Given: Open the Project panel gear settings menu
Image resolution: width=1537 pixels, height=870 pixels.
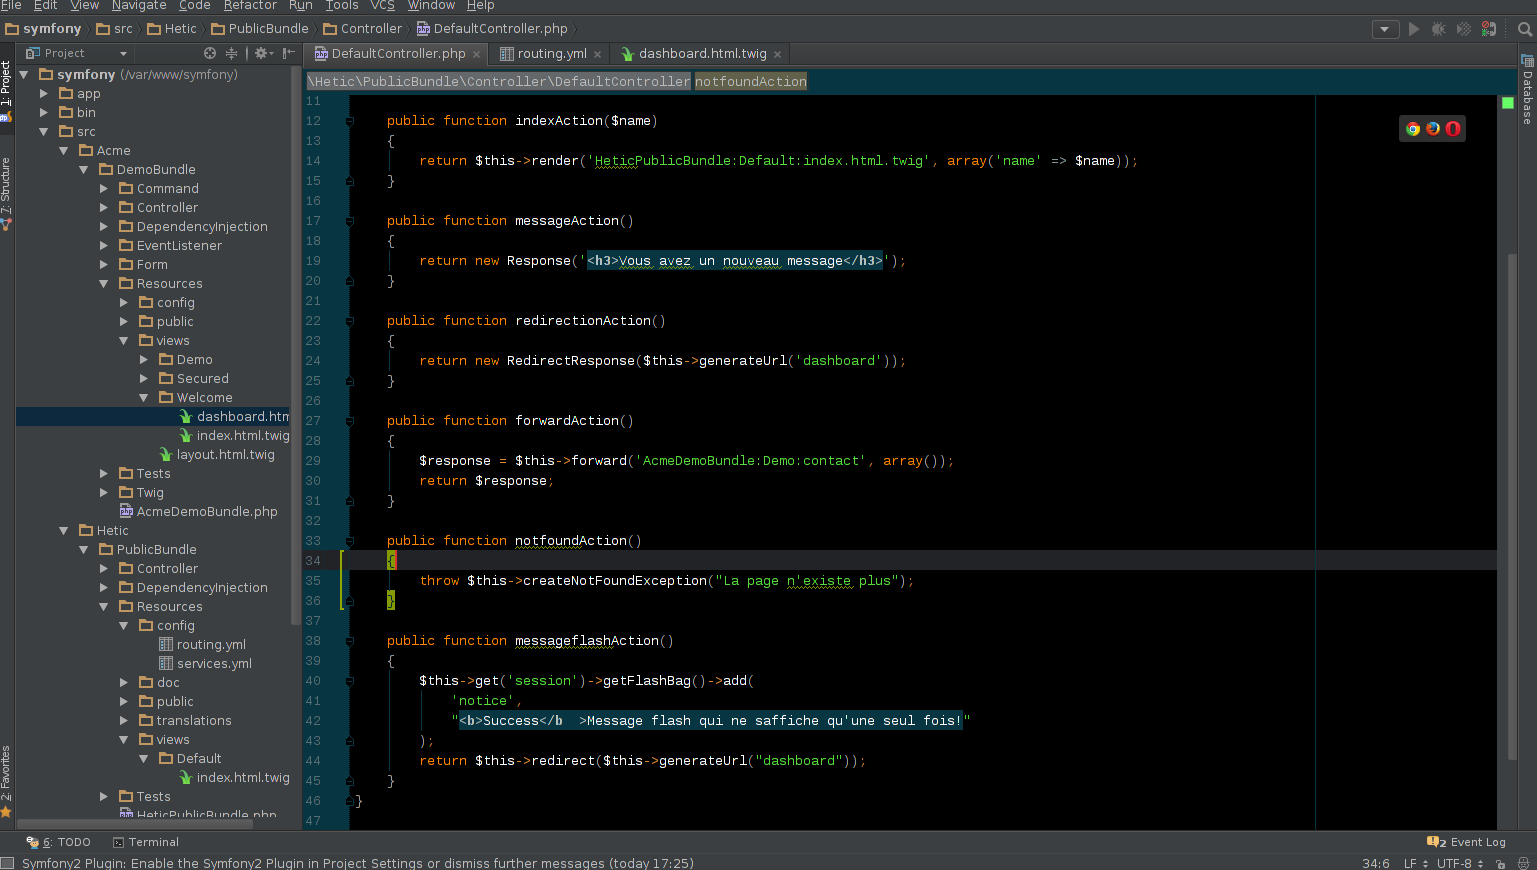Looking at the screenshot, I should click(263, 53).
